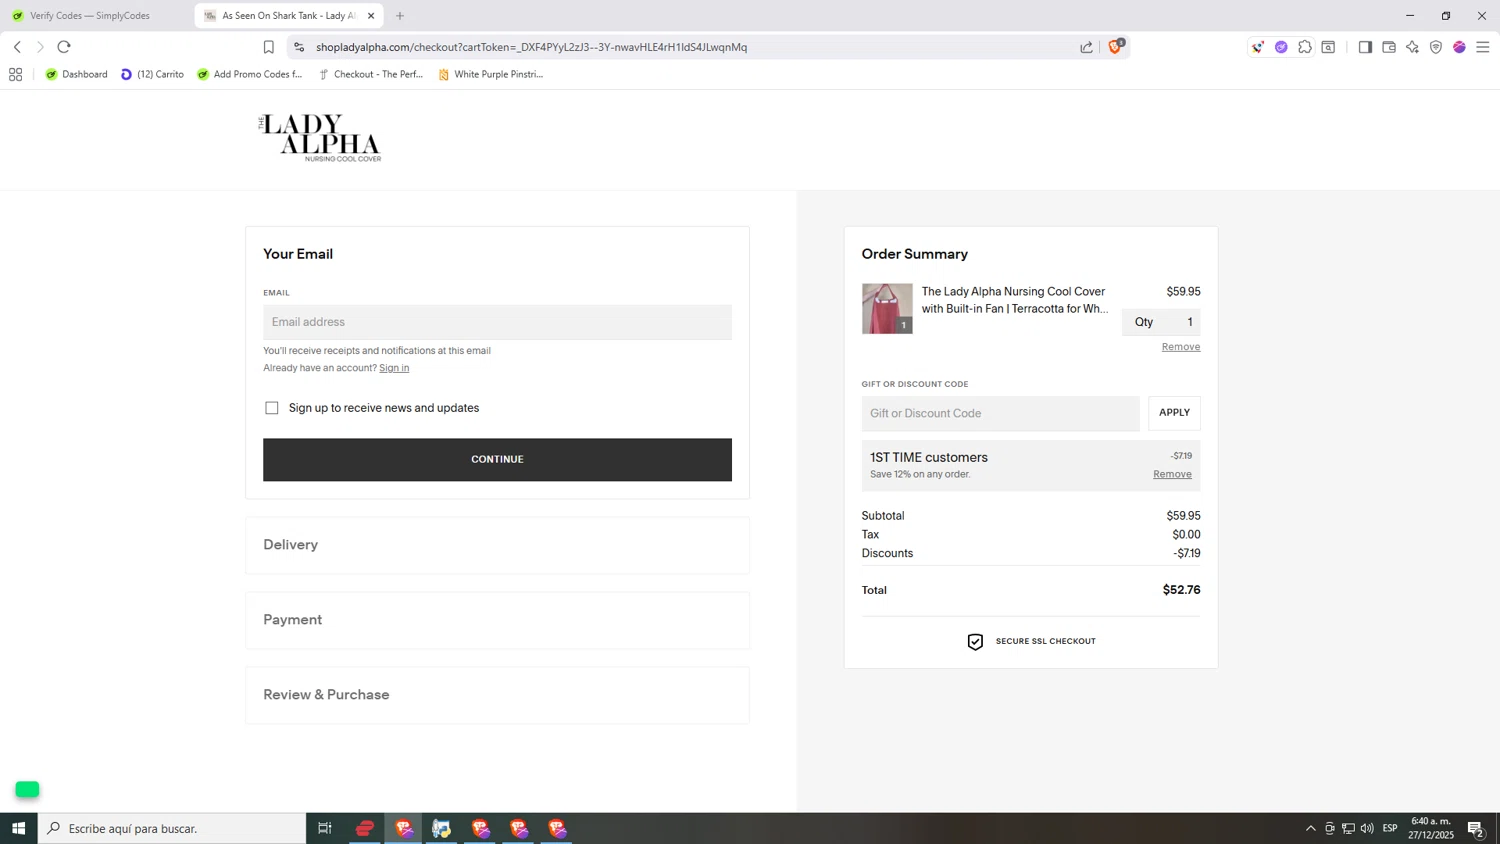Open the rocket extension icon

[1258, 47]
